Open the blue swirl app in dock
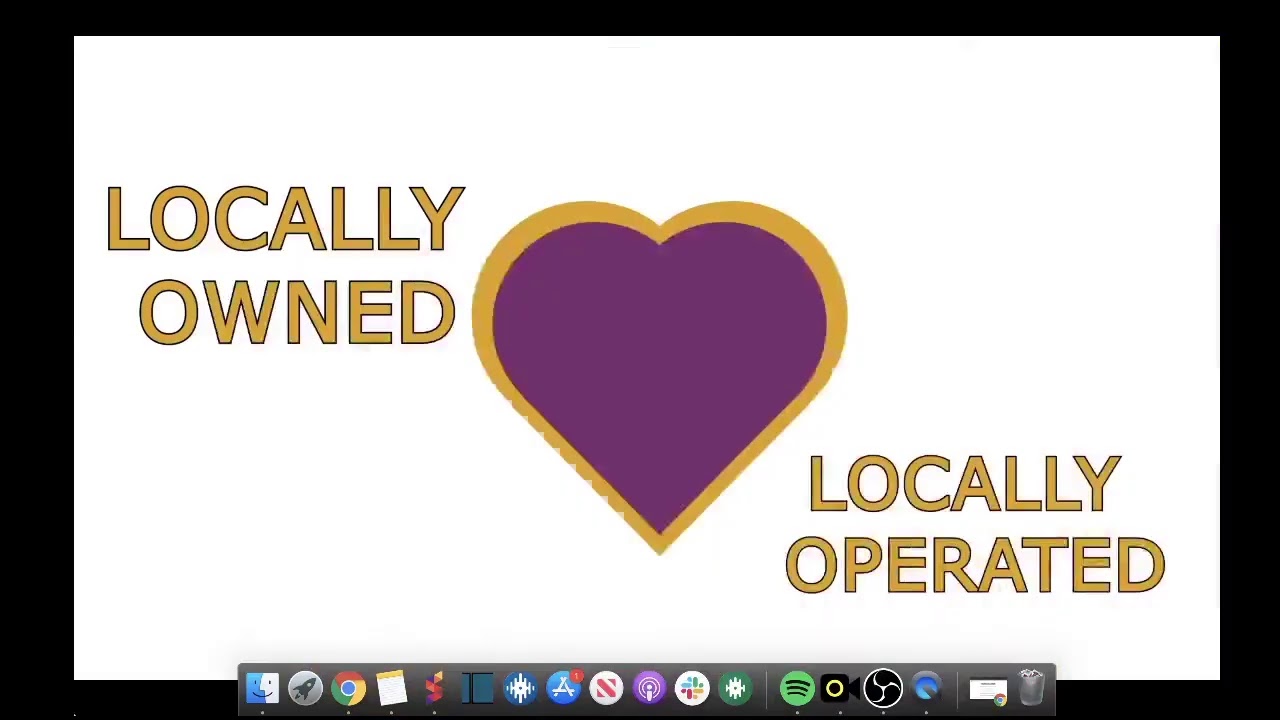Viewport: 1280px width, 720px height. point(926,688)
